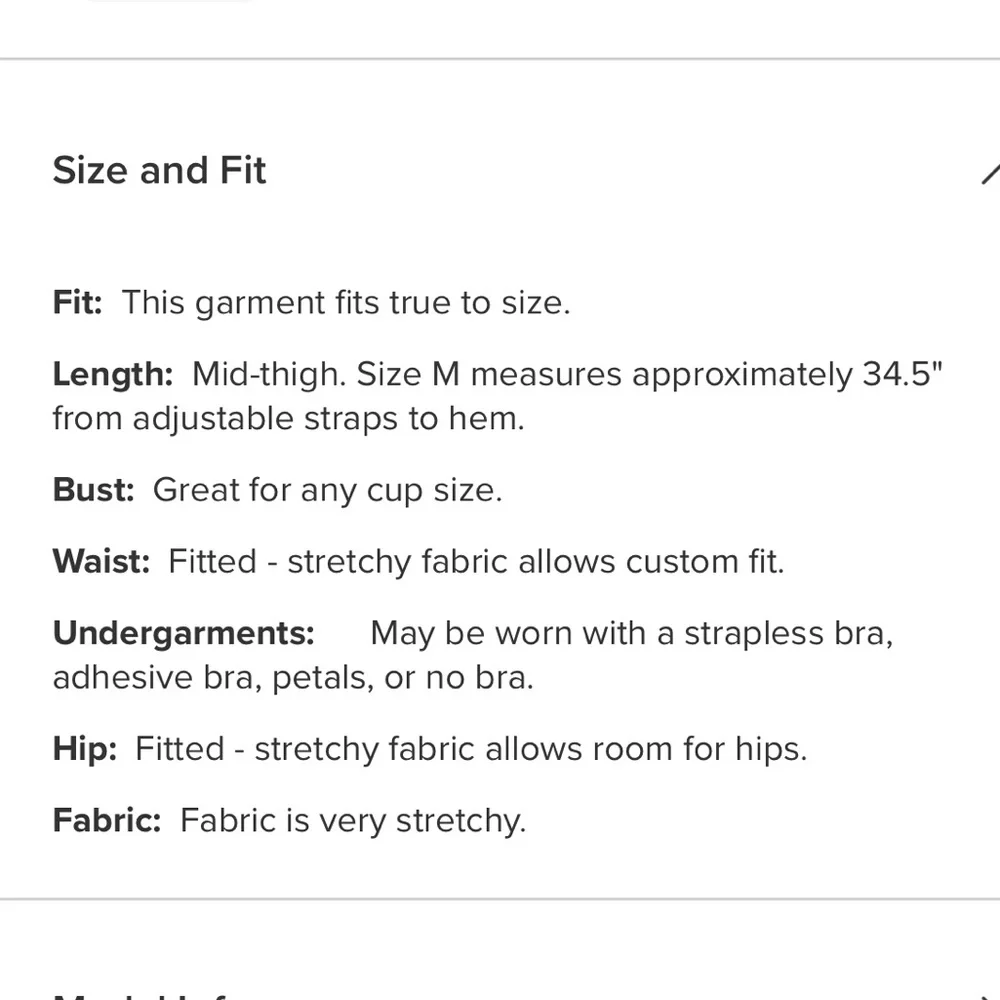This screenshot has height=1000, width=1000.
Task: Click the bold Fit: label
Action: [77, 303]
